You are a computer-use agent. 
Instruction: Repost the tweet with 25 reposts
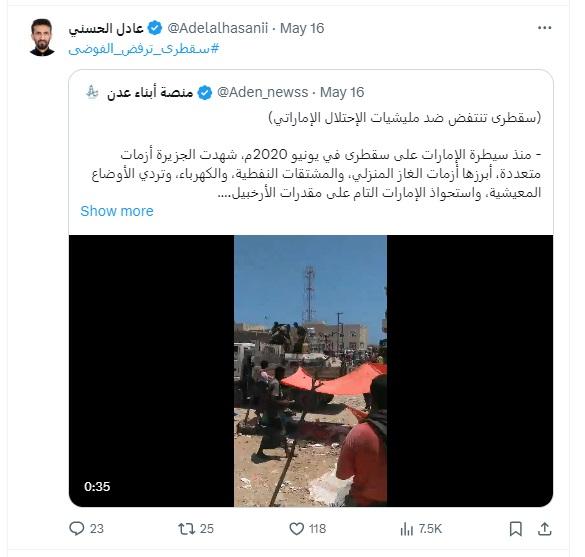pyautogui.click(x=186, y=528)
